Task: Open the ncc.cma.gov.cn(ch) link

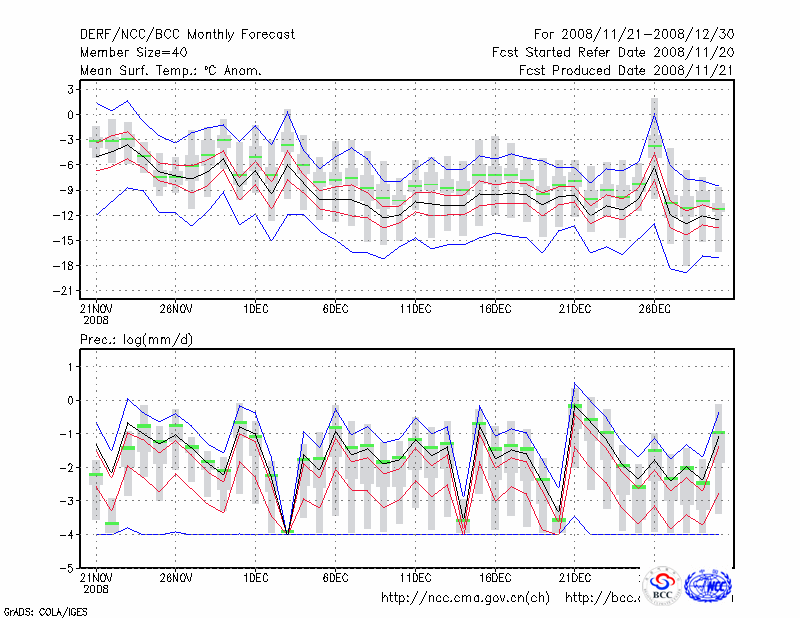Action: coord(465,598)
